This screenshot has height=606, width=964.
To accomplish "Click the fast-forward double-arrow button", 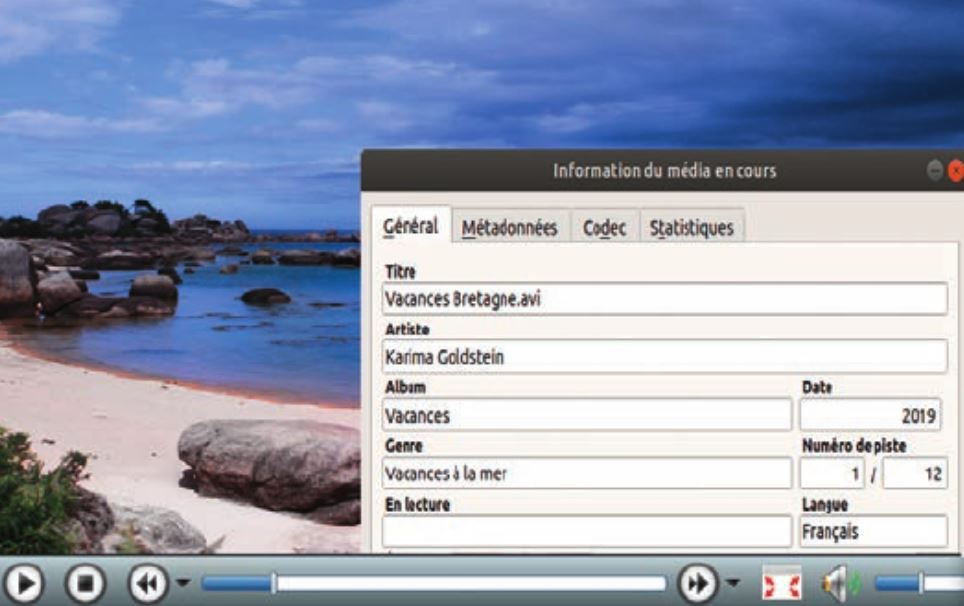I will pyautogui.click(x=696, y=584).
